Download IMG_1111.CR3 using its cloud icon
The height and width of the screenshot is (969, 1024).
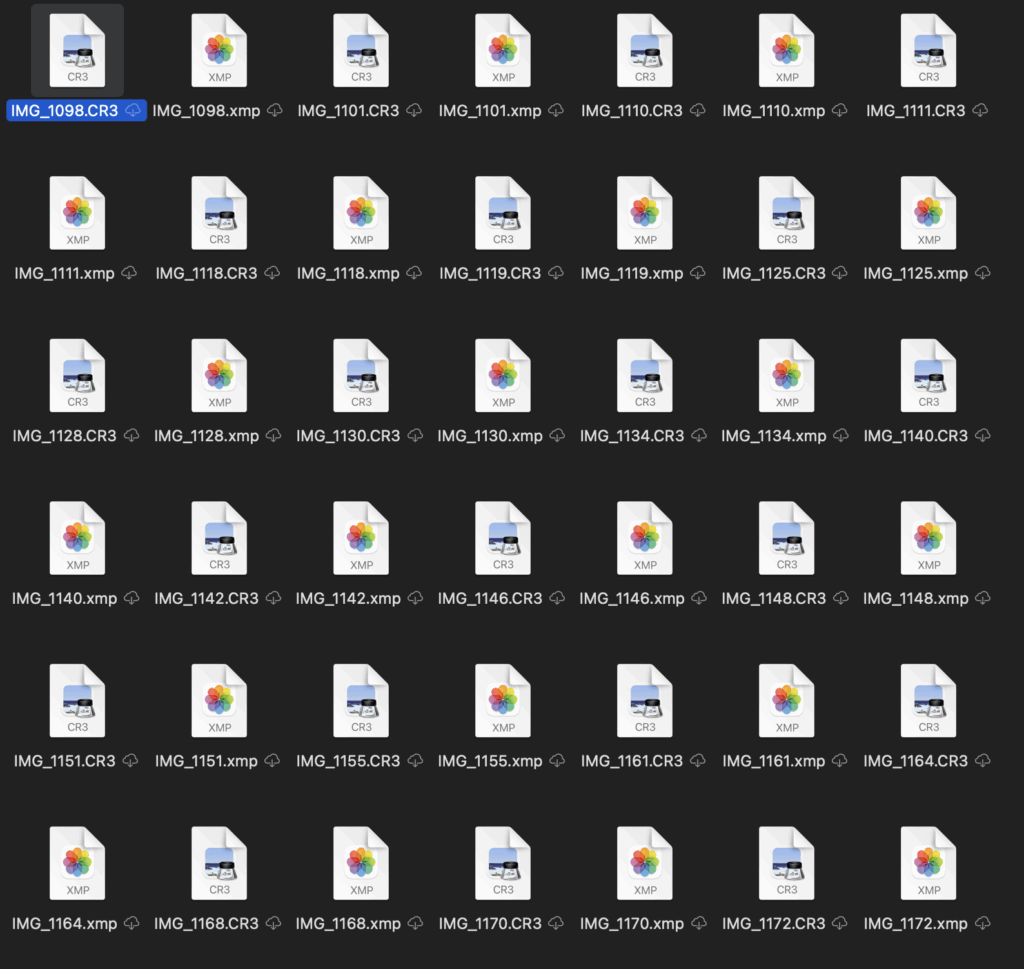[982, 111]
